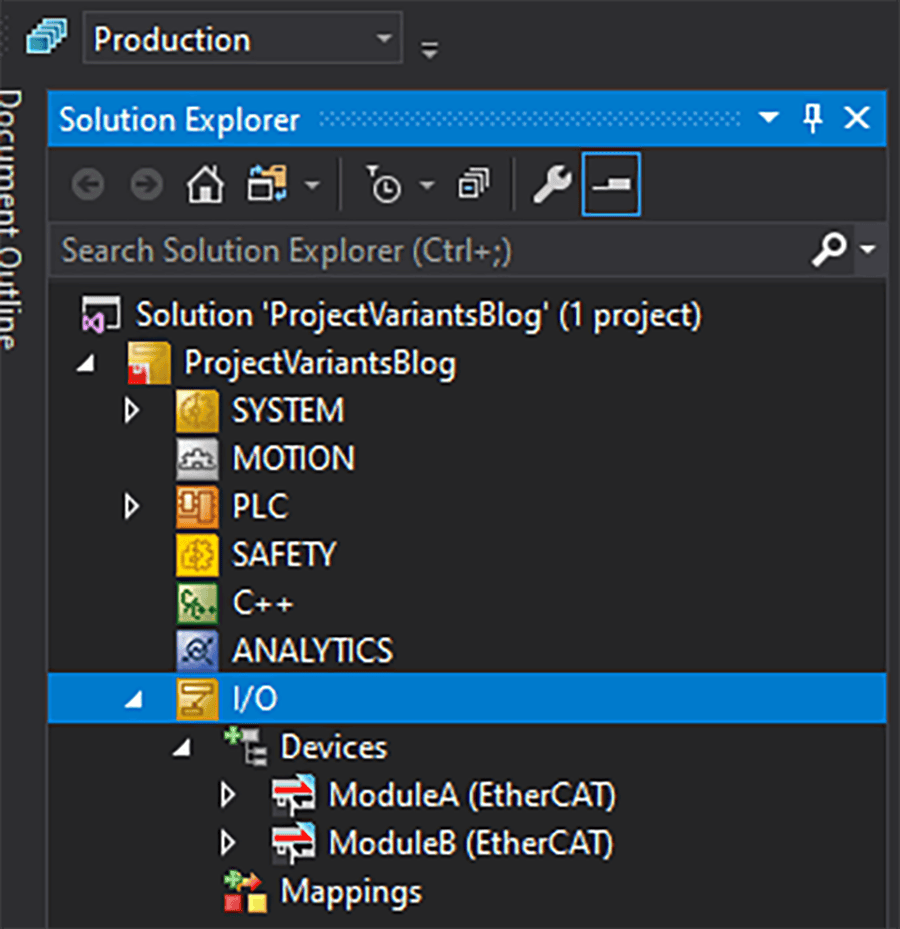
Task: Open toolbar options overflow beside Production
Action: pyautogui.click(x=429, y=50)
